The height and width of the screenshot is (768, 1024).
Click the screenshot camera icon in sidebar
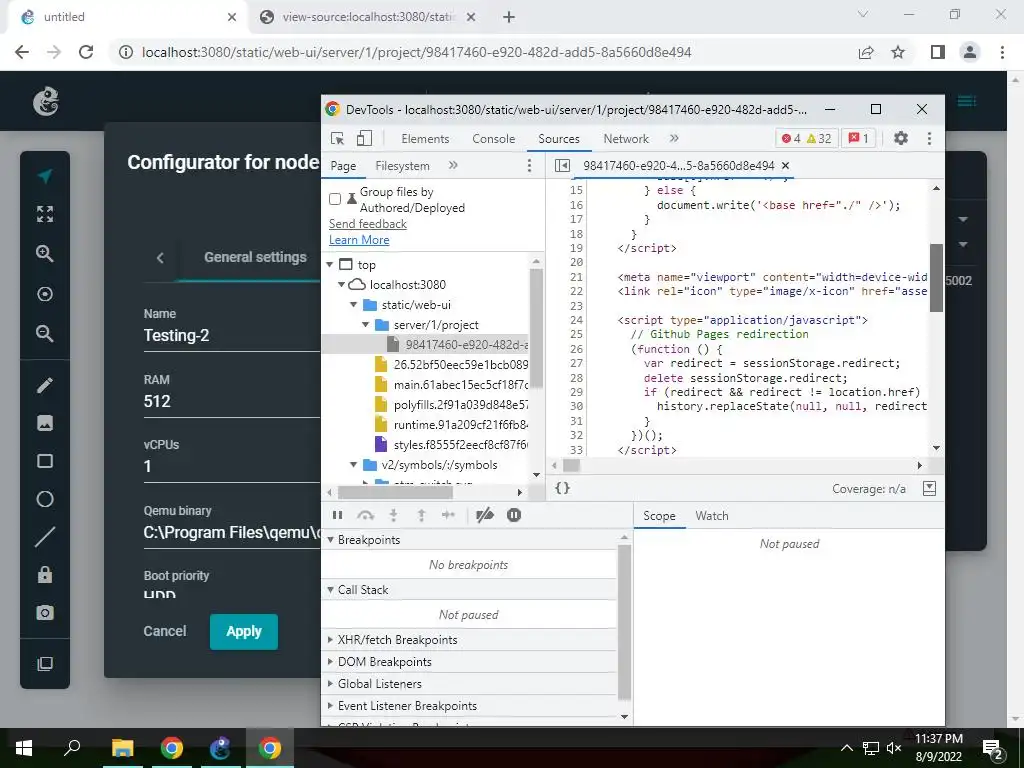tap(44, 613)
